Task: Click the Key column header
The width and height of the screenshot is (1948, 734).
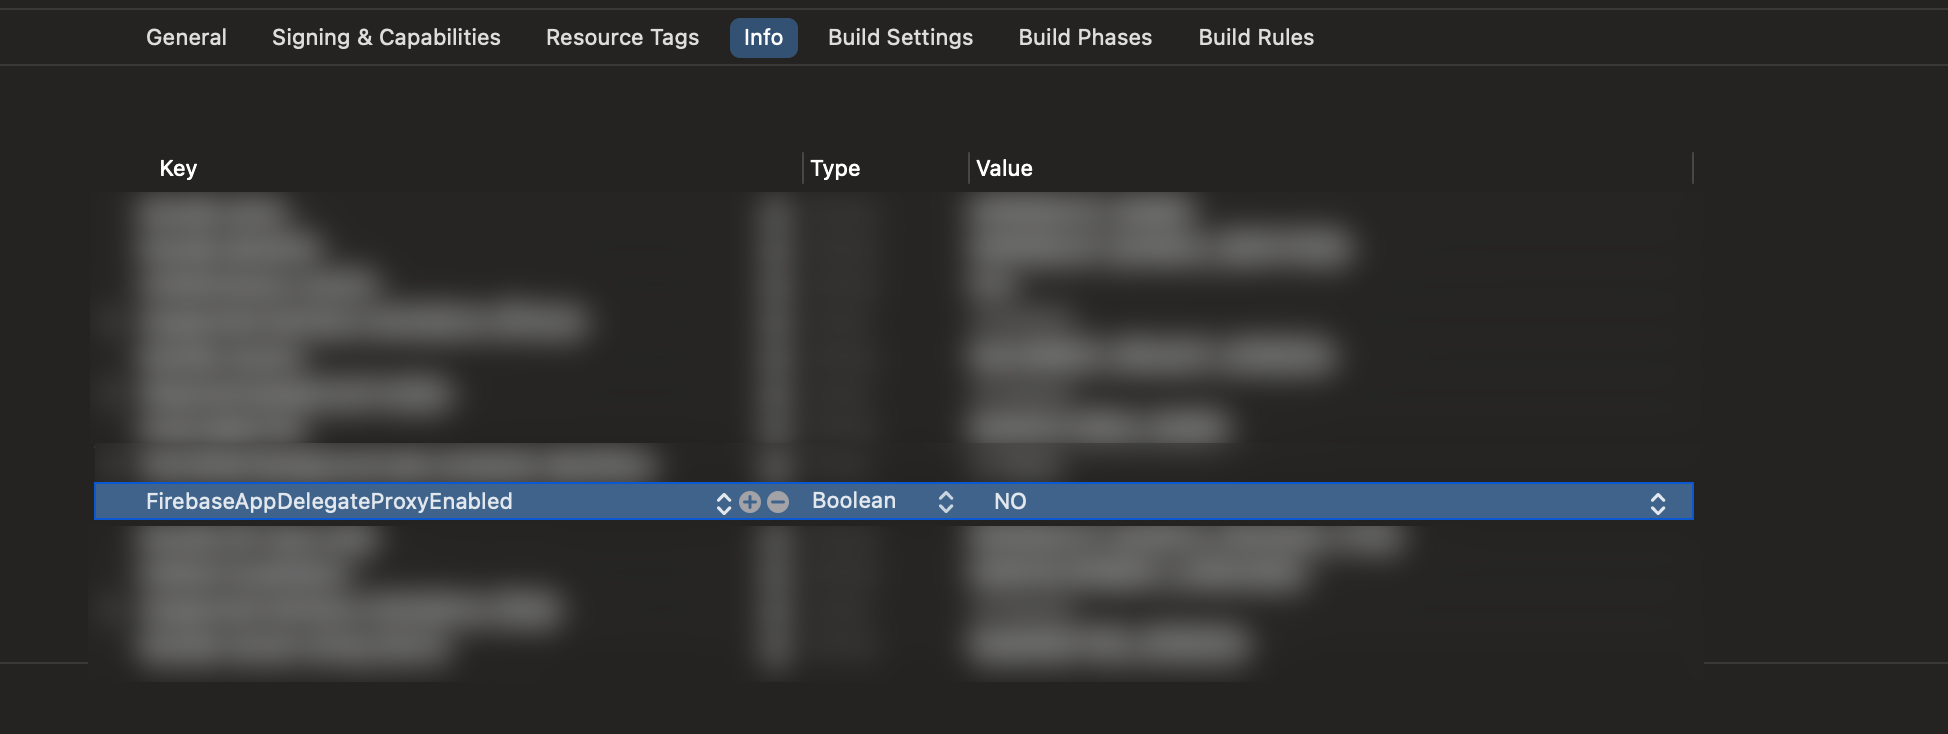Action: [x=178, y=168]
